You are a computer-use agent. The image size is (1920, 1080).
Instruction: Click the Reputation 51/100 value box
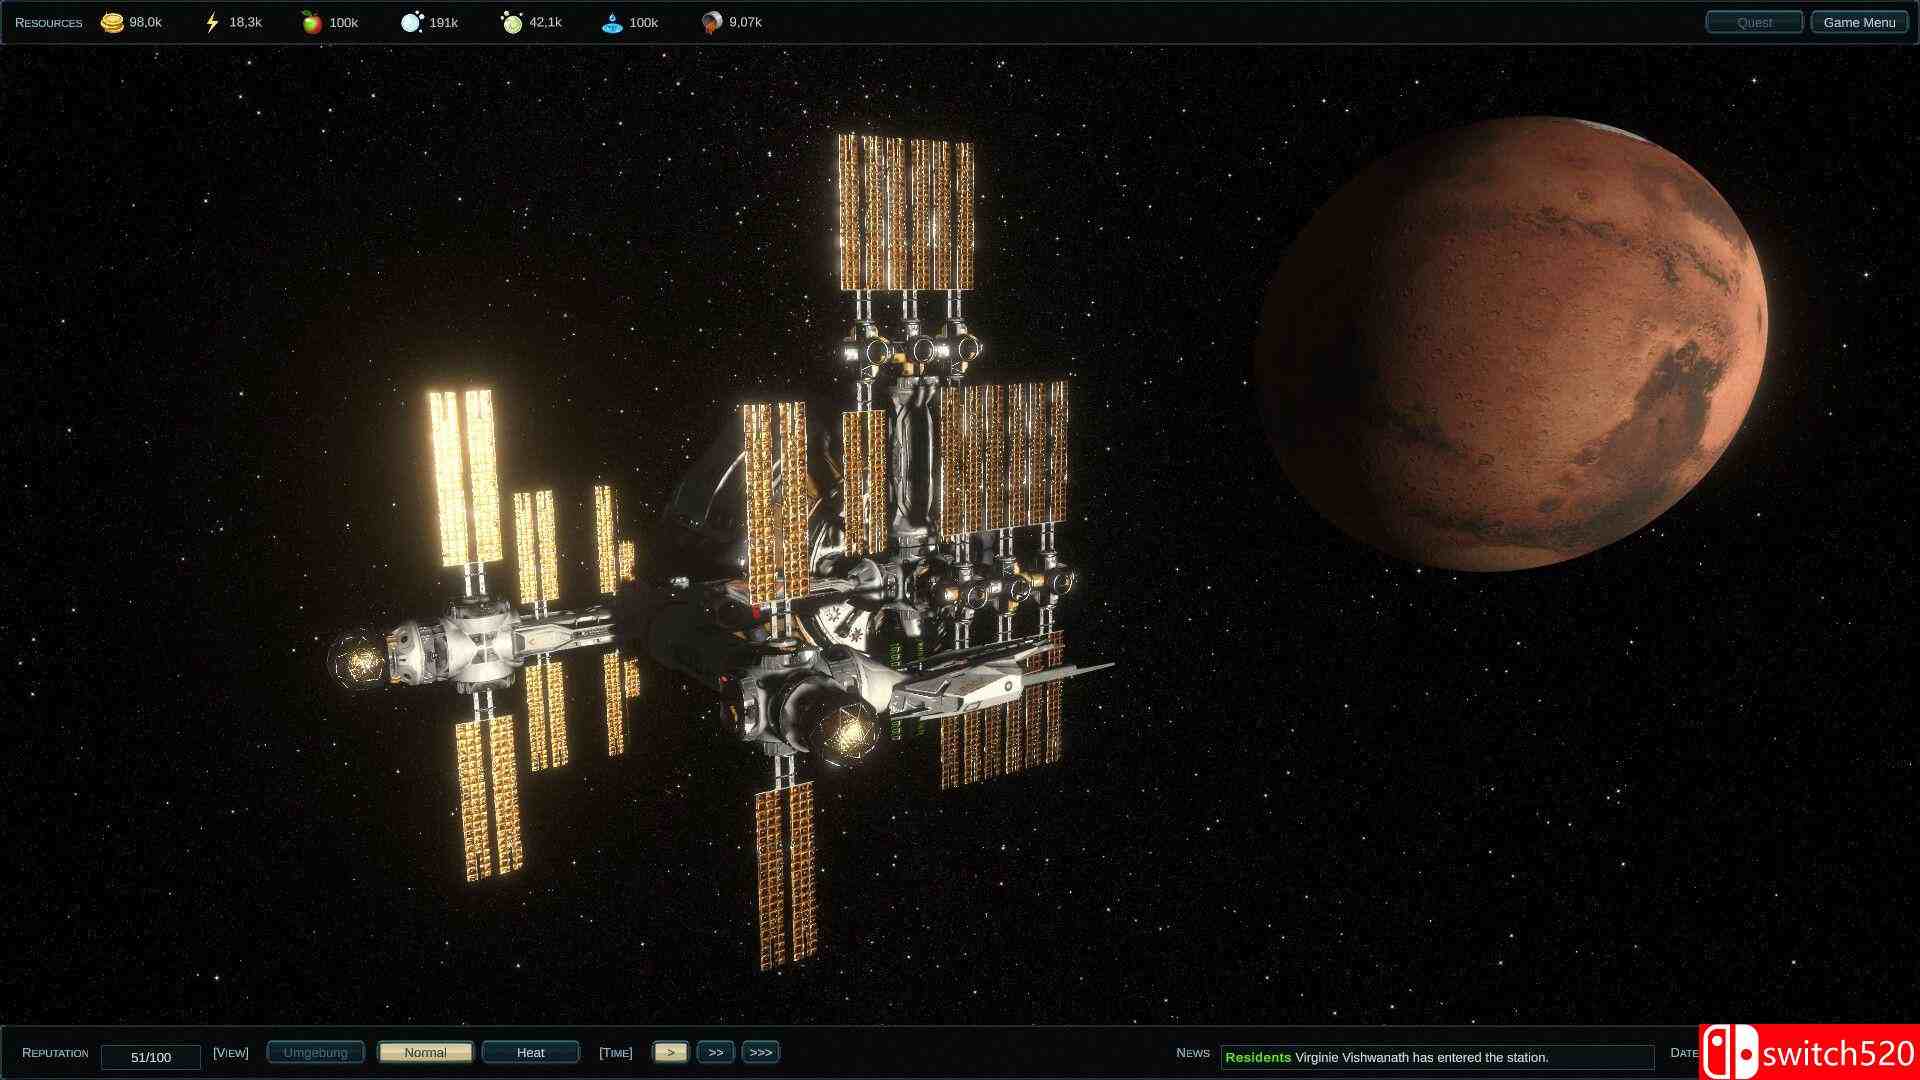pyautogui.click(x=151, y=1057)
